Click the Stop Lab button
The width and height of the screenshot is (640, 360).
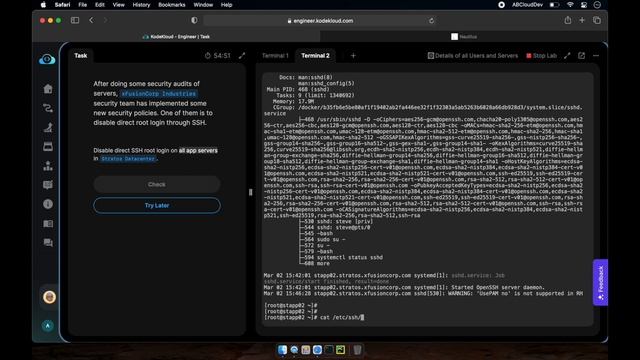tap(541, 56)
